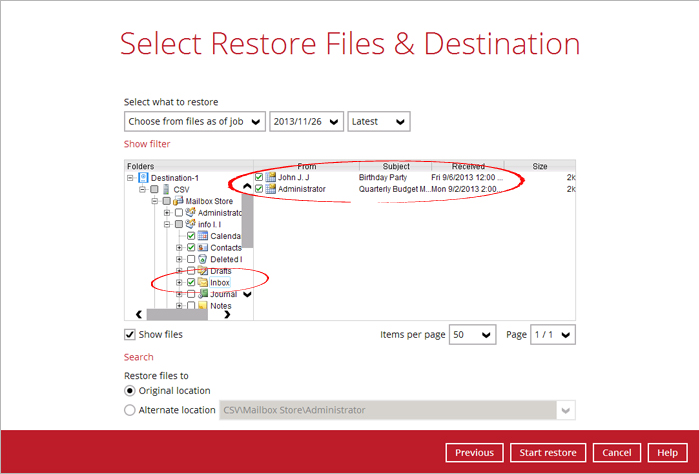
Task: Uncheck the Inbox folder checkbox
Action: pos(190,283)
